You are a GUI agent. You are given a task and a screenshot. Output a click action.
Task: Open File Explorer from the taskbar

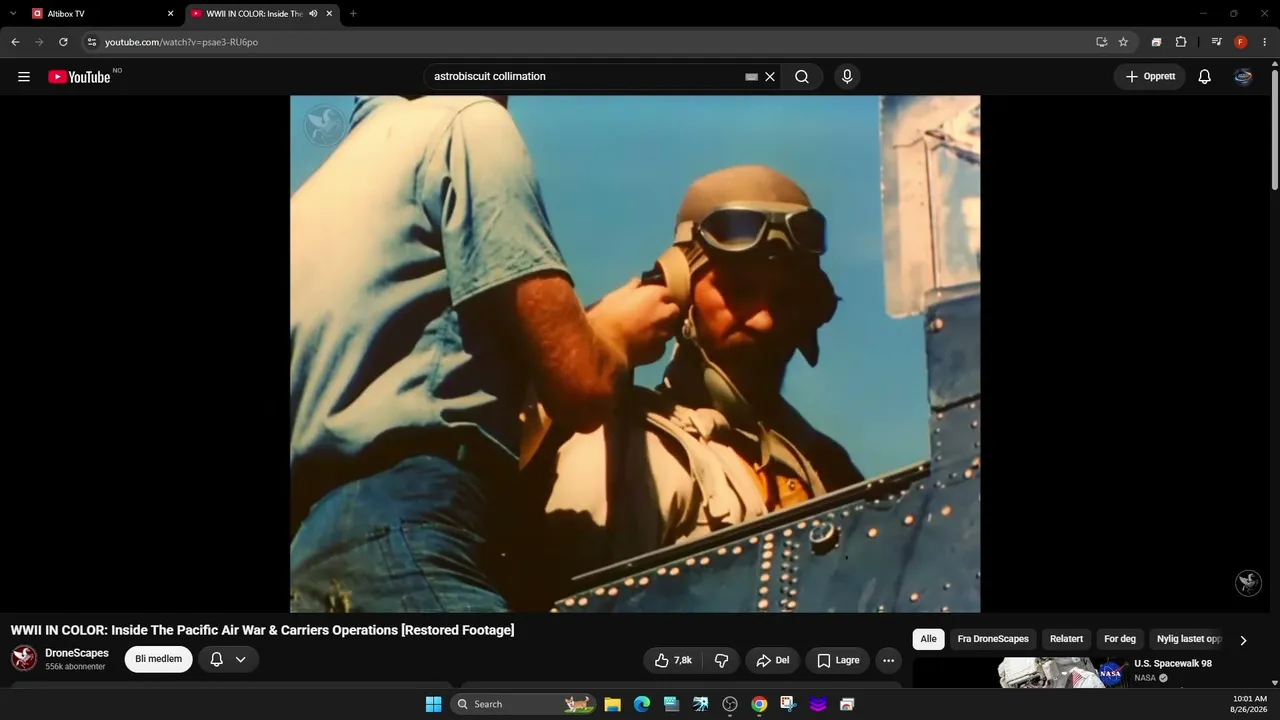(613, 704)
